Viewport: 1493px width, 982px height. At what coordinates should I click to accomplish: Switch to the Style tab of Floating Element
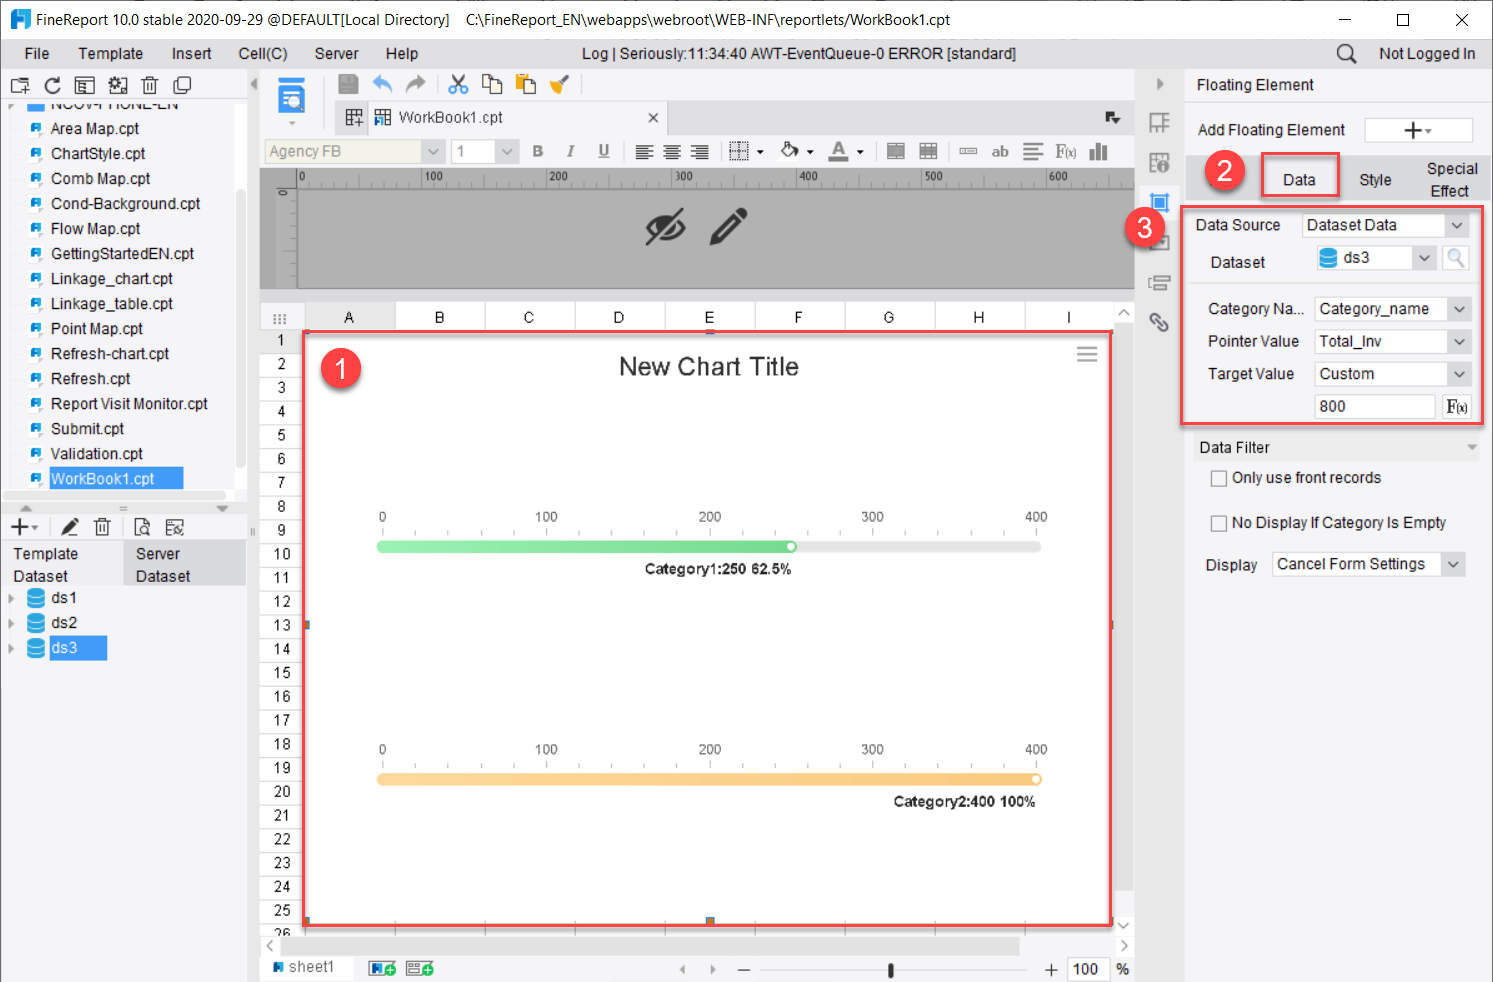click(1375, 180)
